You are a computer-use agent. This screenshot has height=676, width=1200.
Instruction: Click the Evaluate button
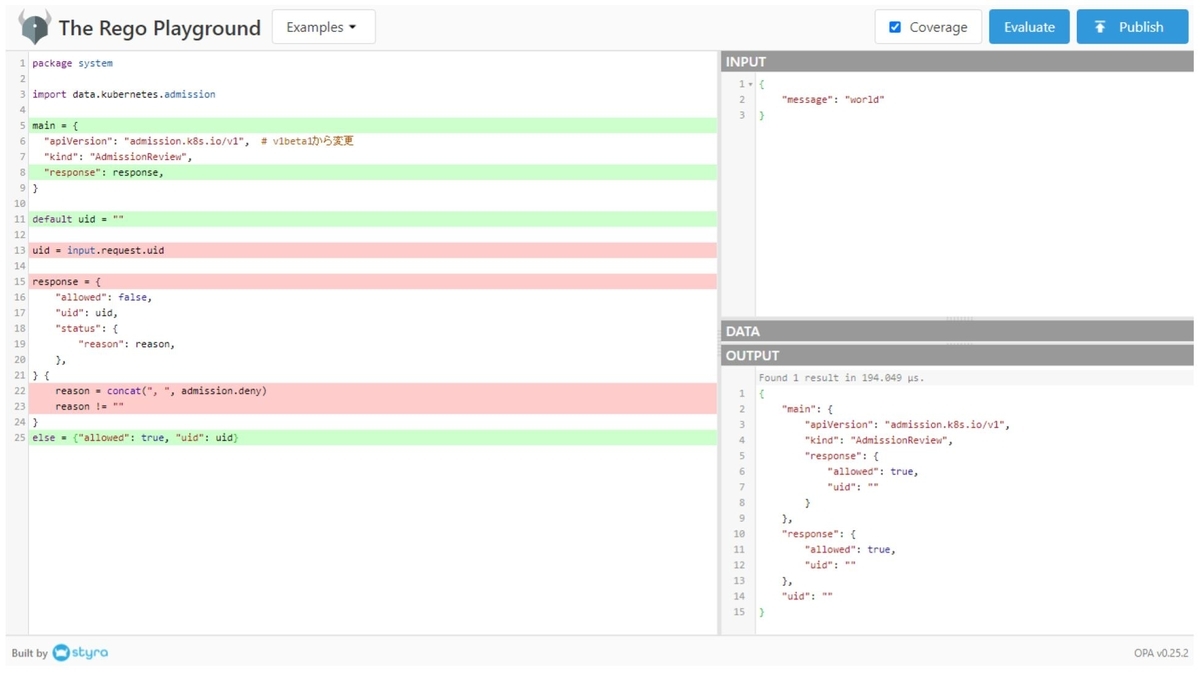[x=1029, y=27]
